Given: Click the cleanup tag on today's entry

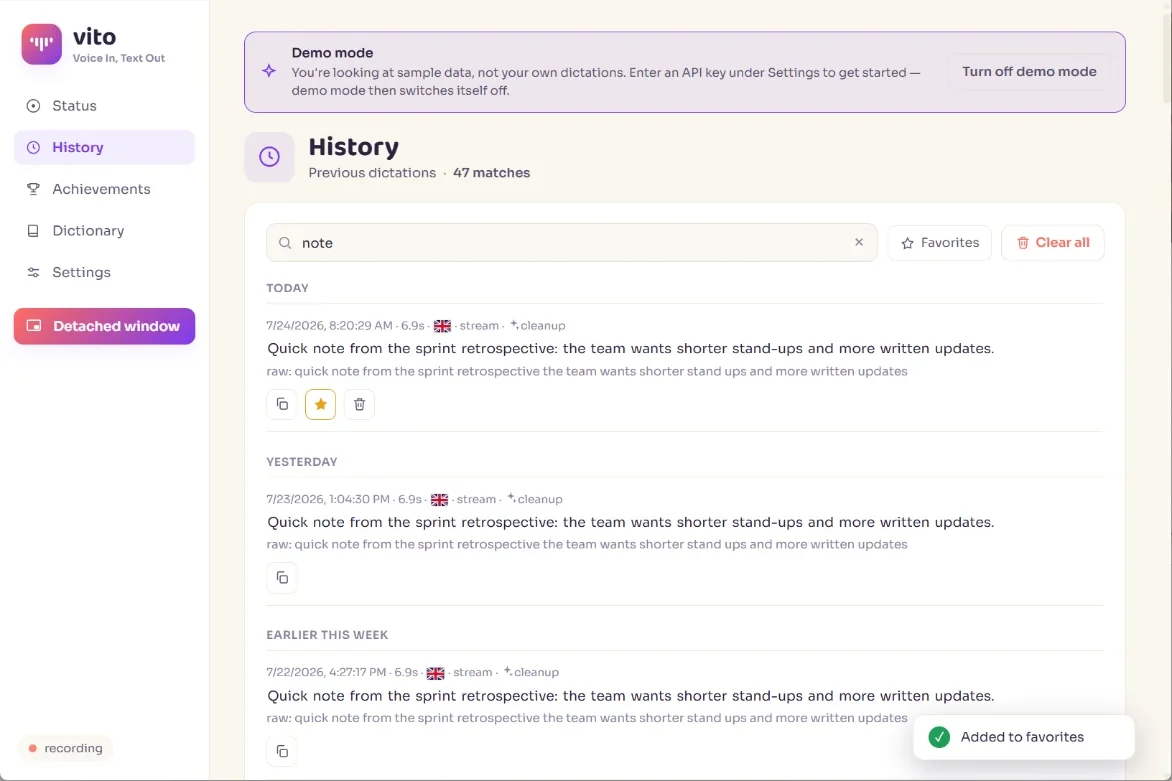Looking at the screenshot, I should 537,326.
